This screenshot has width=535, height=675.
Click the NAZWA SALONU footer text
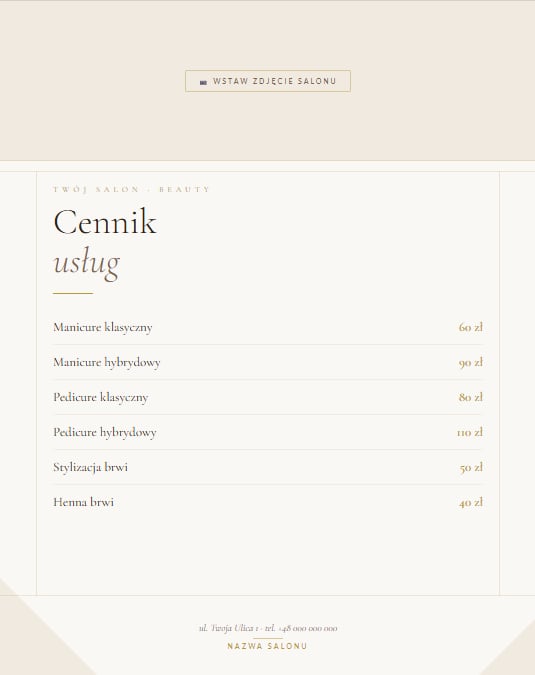pyautogui.click(x=267, y=646)
